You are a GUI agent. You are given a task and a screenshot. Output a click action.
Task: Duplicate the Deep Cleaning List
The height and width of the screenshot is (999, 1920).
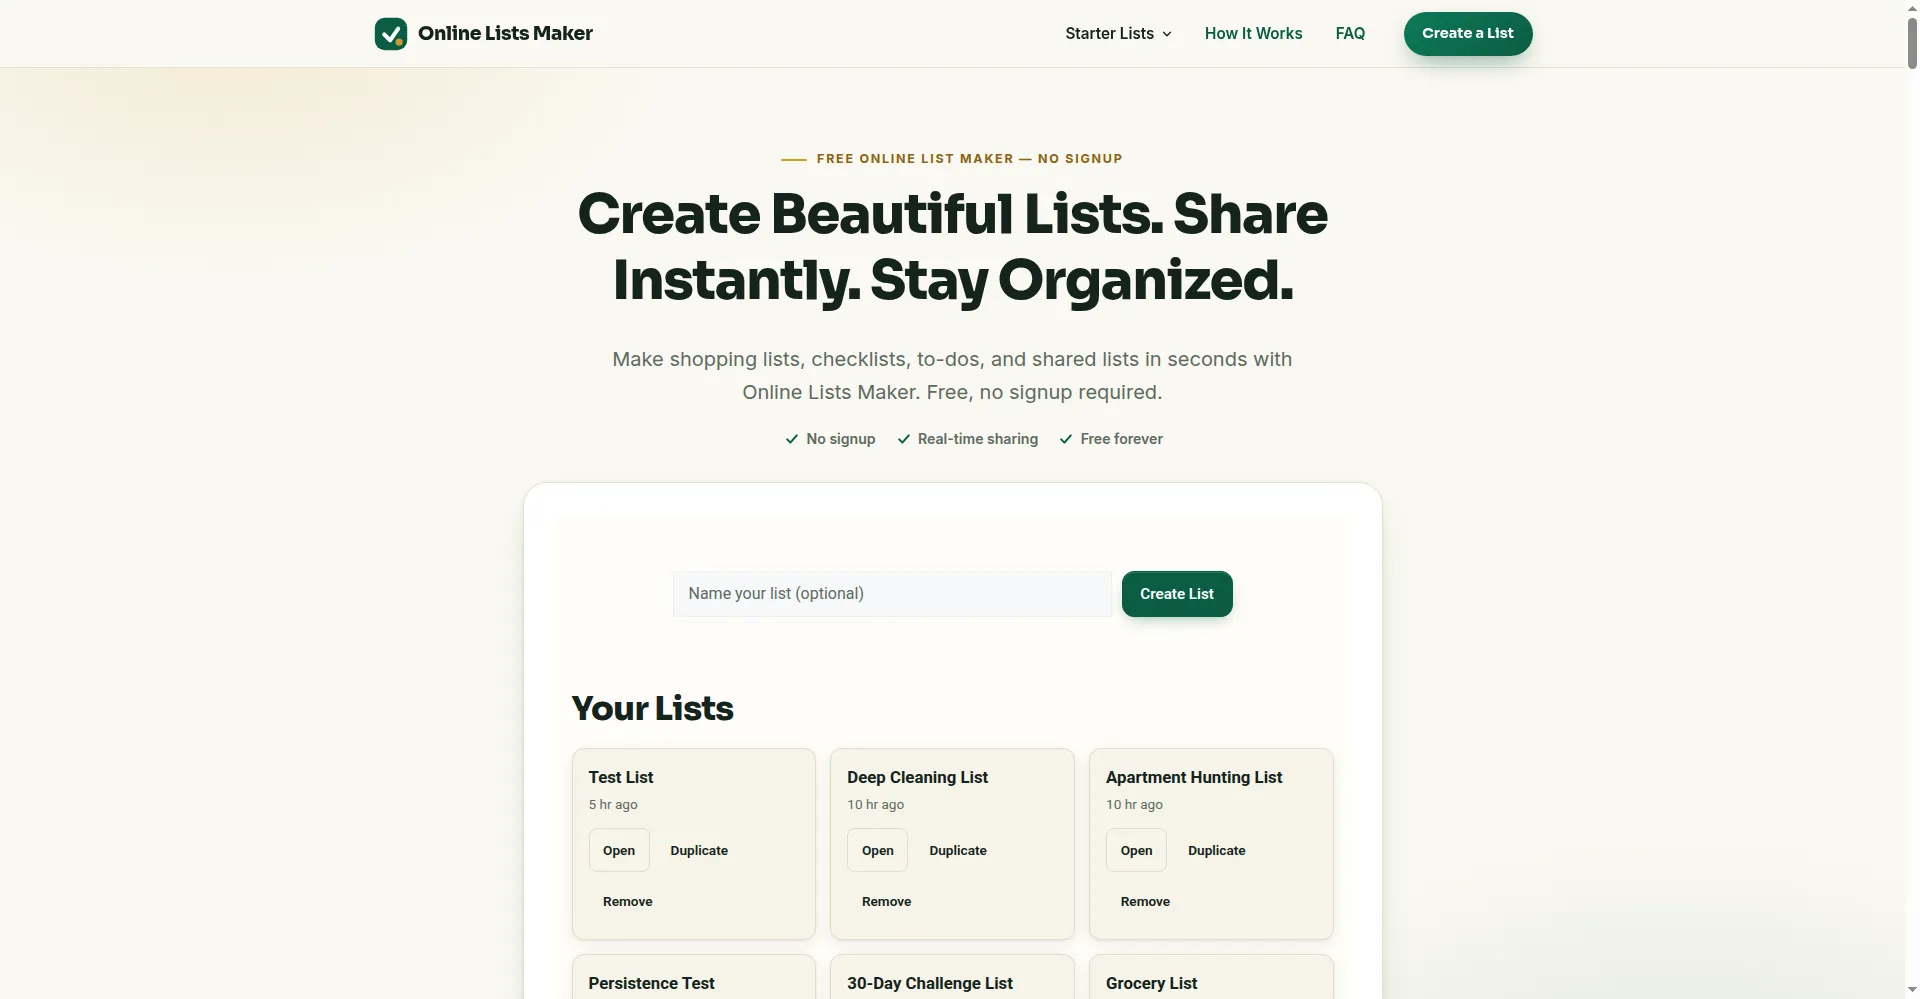tap(958, 850)
